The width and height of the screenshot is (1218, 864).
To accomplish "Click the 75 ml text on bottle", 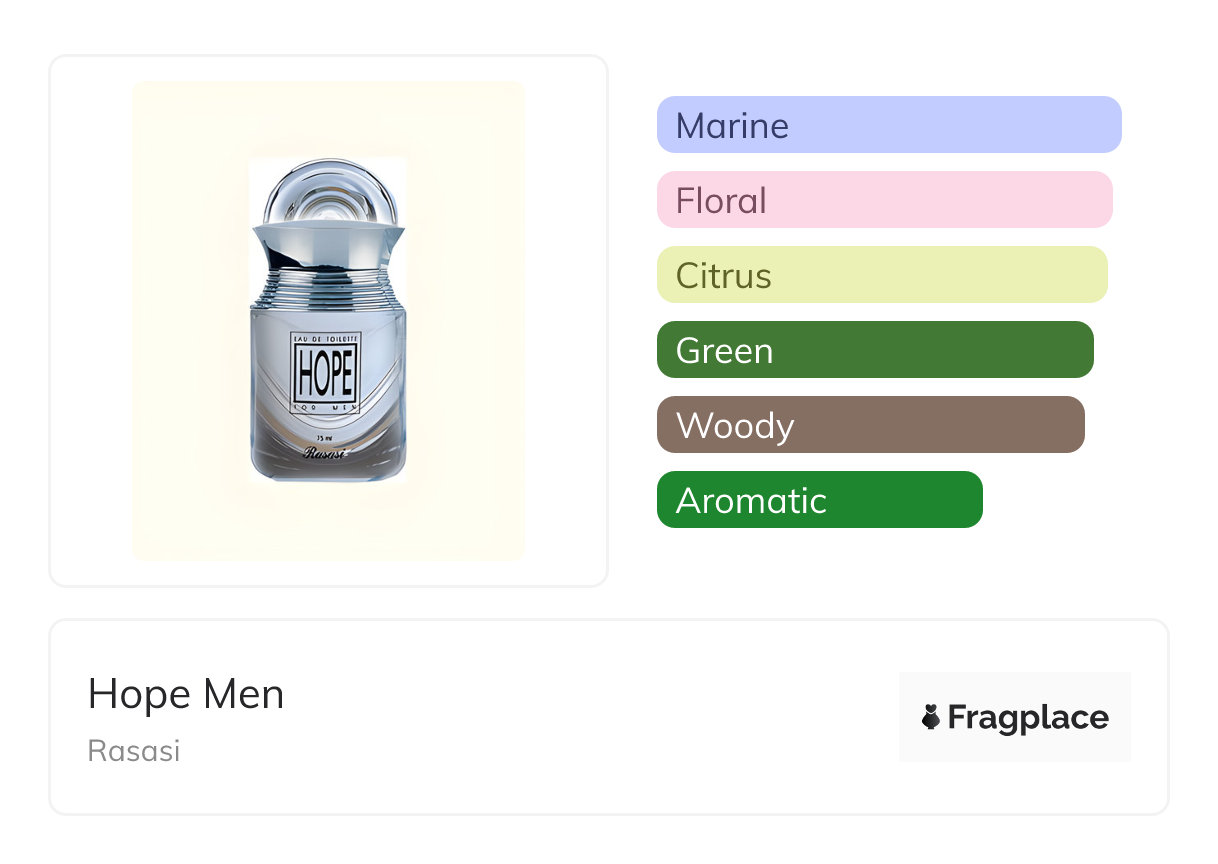I will click(x=323, y=438).
